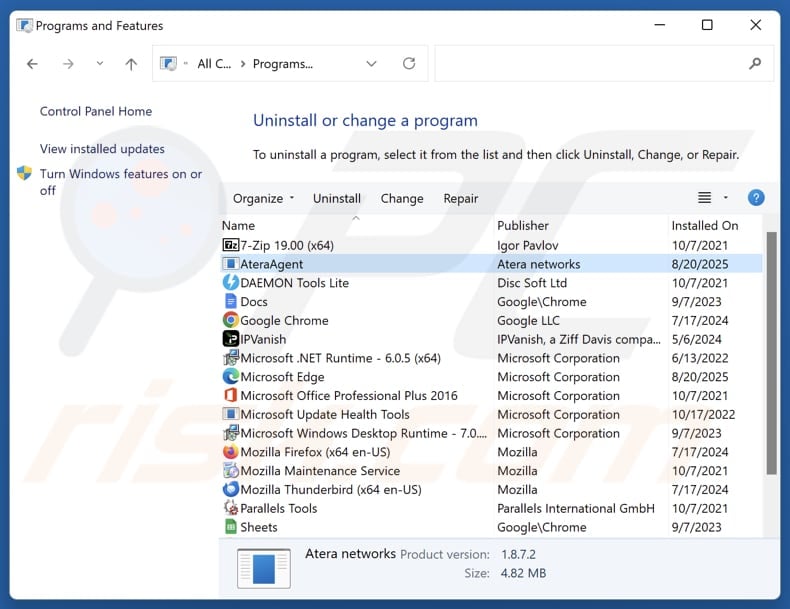The image size is (790, 609).
Task: Click Change in the toolbar
Action: [402, 198]
